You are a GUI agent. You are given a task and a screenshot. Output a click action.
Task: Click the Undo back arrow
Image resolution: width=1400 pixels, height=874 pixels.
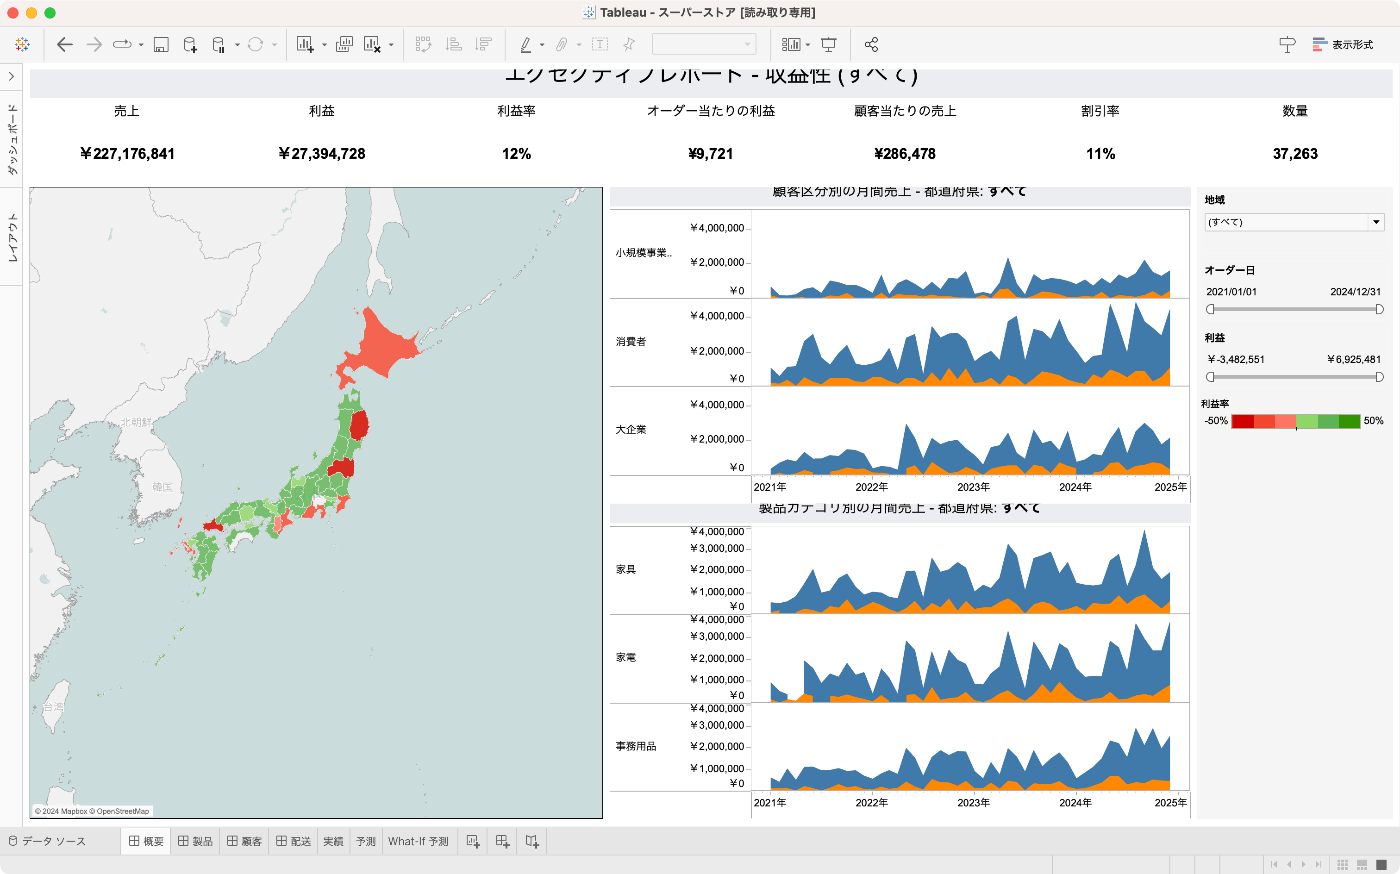click(65, 44)
